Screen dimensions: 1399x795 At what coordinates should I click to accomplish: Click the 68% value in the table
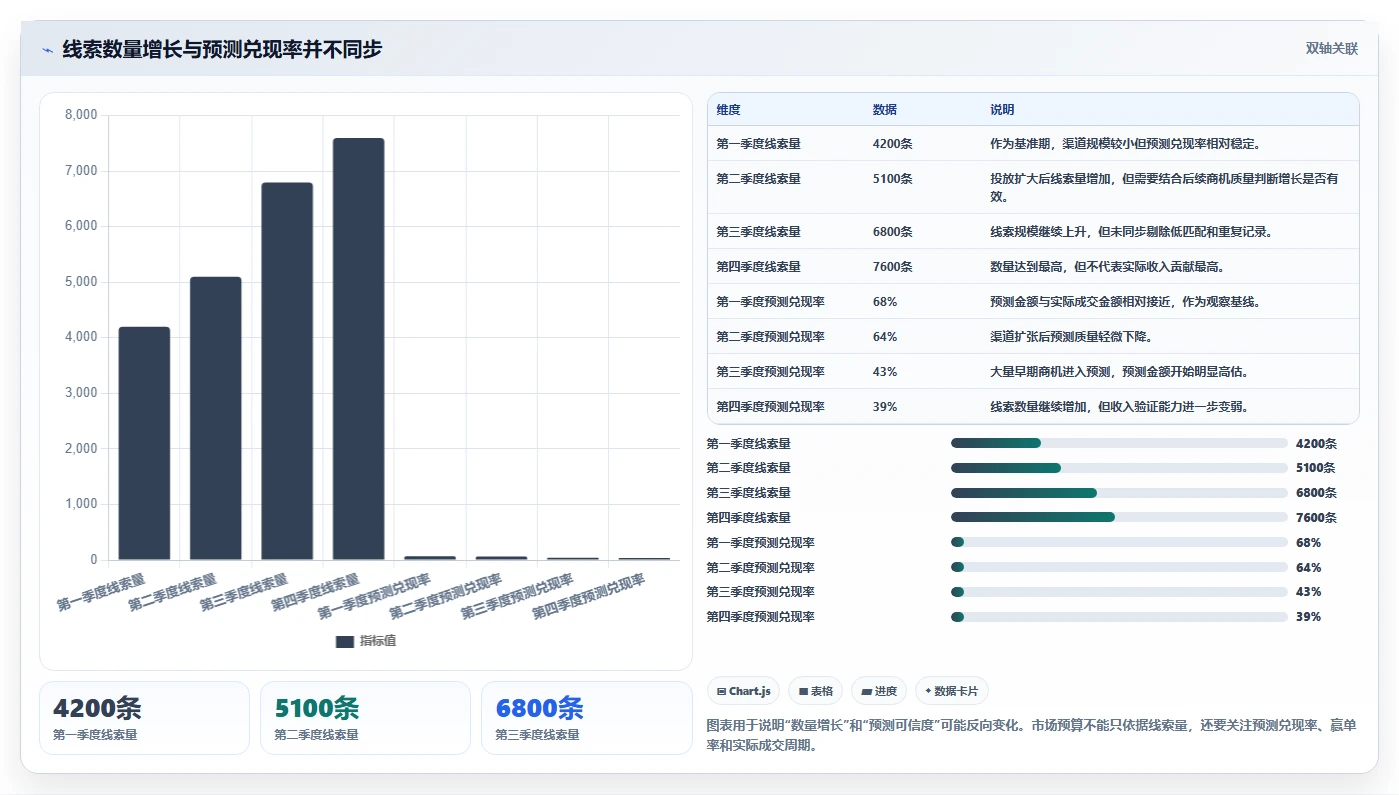(885, 302)
